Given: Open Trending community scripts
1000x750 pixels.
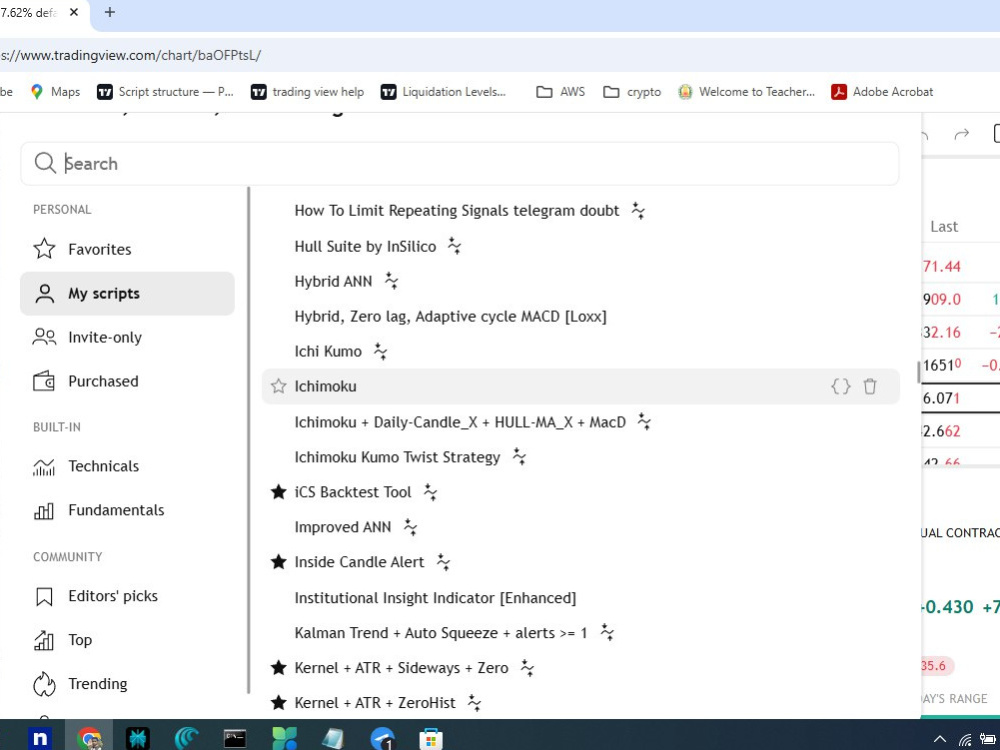Looking at the screenshot, I should (127, 684).
